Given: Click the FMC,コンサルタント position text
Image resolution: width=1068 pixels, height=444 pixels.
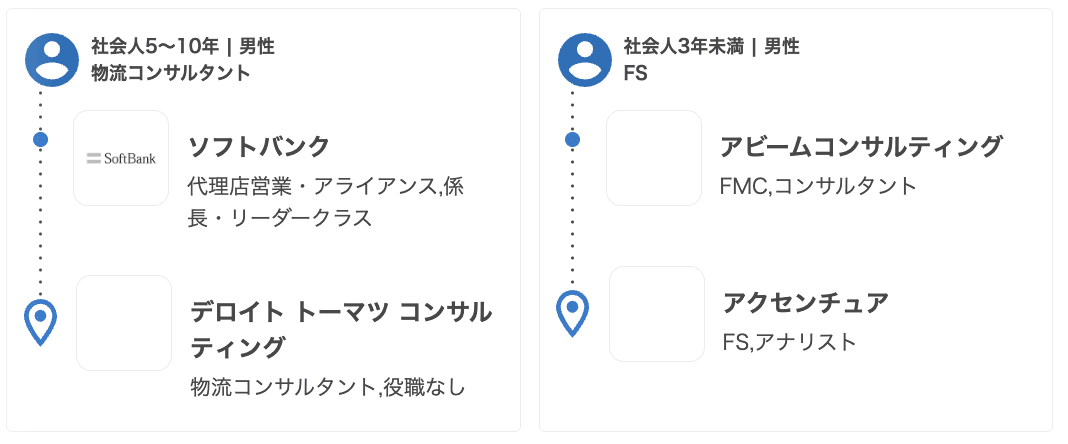Looking at the screenshot, I should coord(818,185).
